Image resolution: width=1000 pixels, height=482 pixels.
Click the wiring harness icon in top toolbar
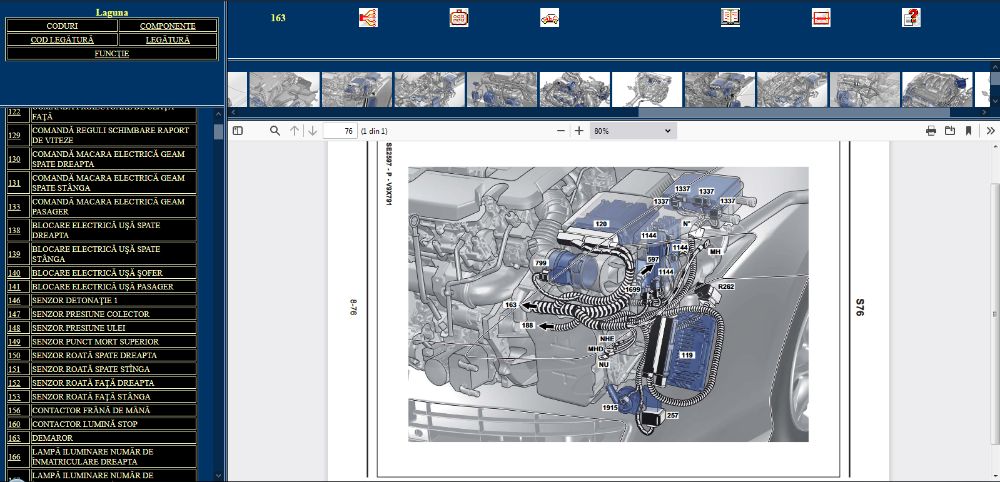pos(368,17)
